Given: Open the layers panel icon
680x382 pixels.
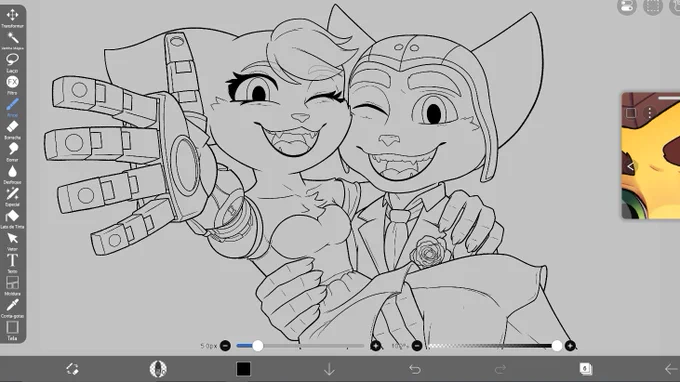Looking at the screenshot, I should 585,369.
